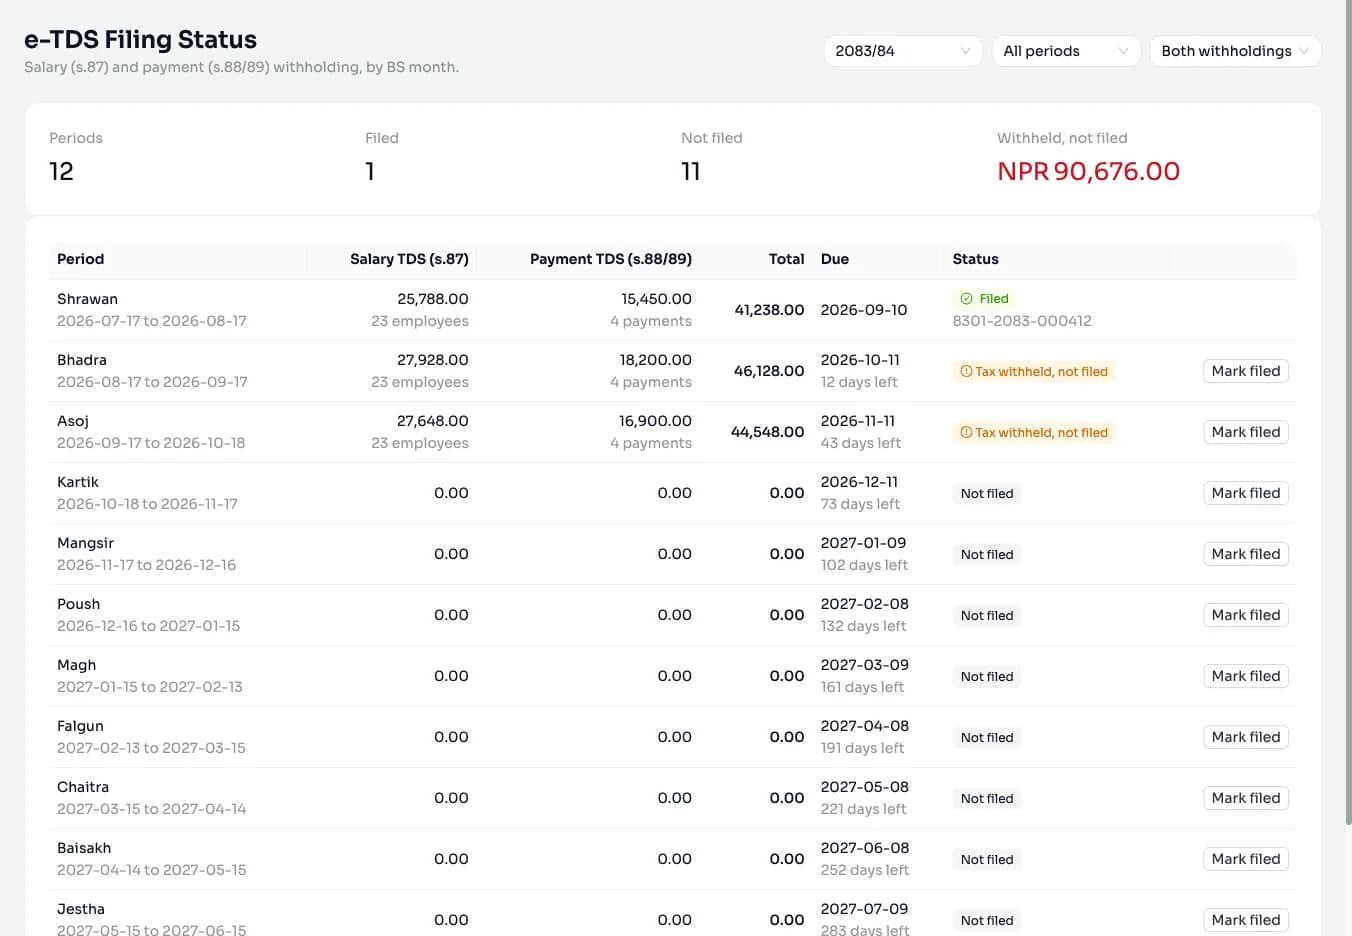
Task: Click the Bhadra payment TDS 18,200.00
Action: point(655,360)
